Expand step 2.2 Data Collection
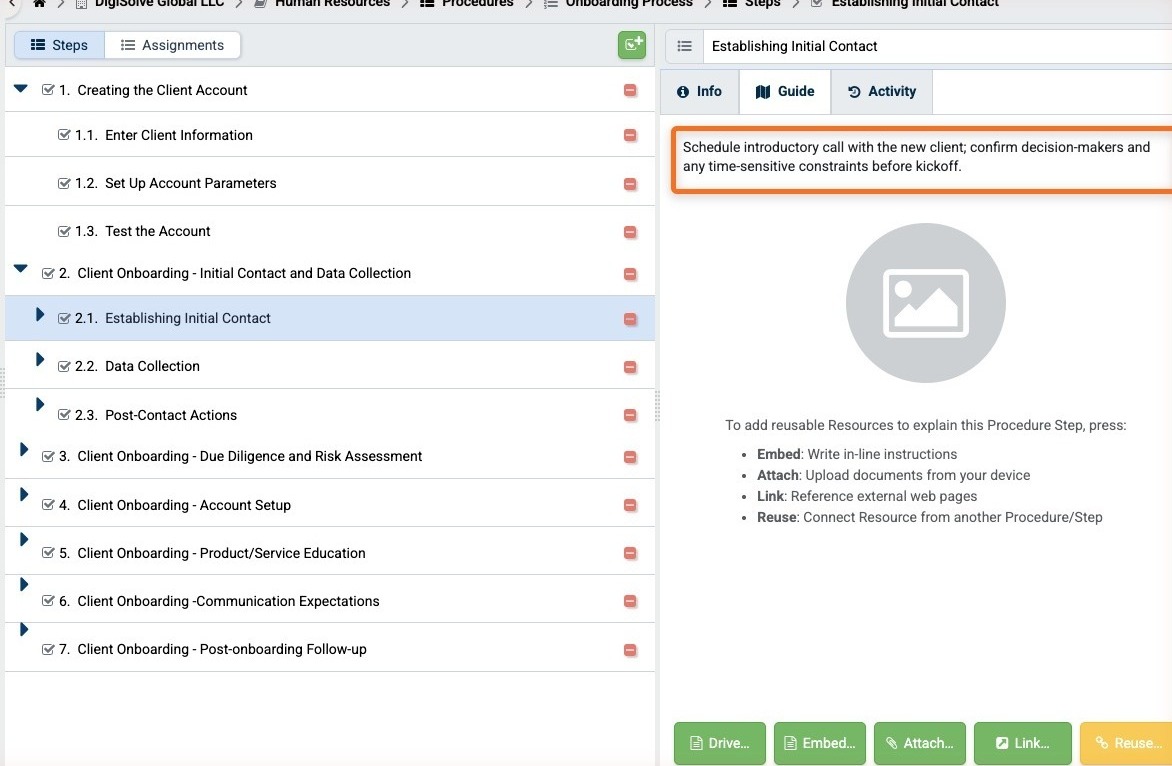1172x766 pixels. coord(40,359)
